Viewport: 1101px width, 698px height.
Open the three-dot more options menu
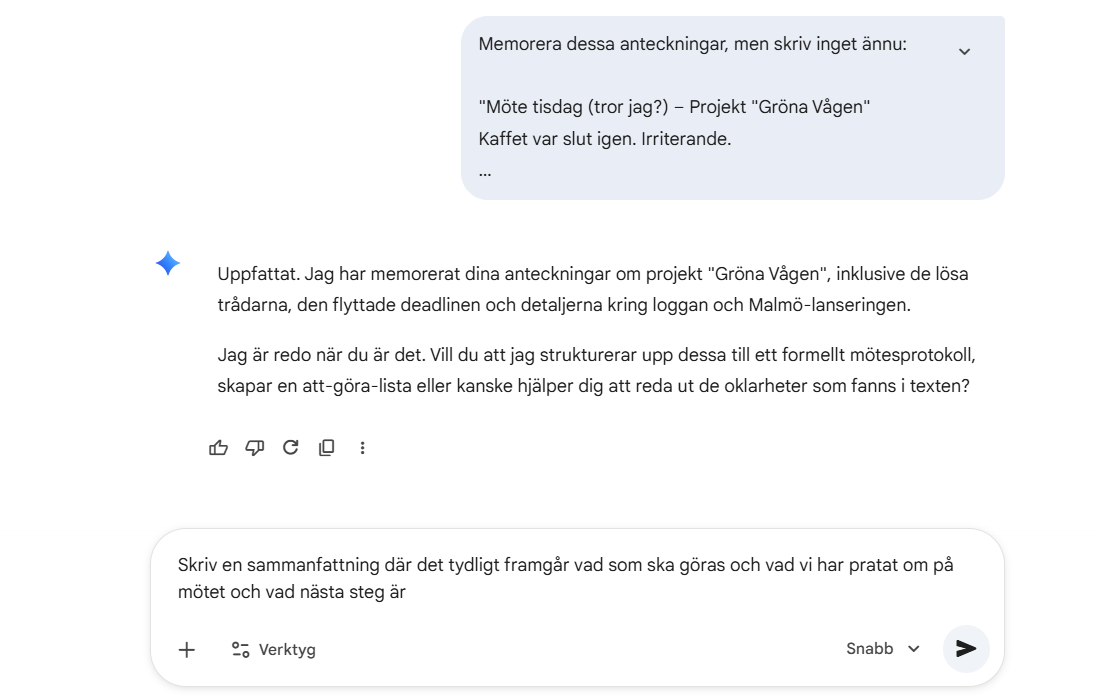[363, 448]
